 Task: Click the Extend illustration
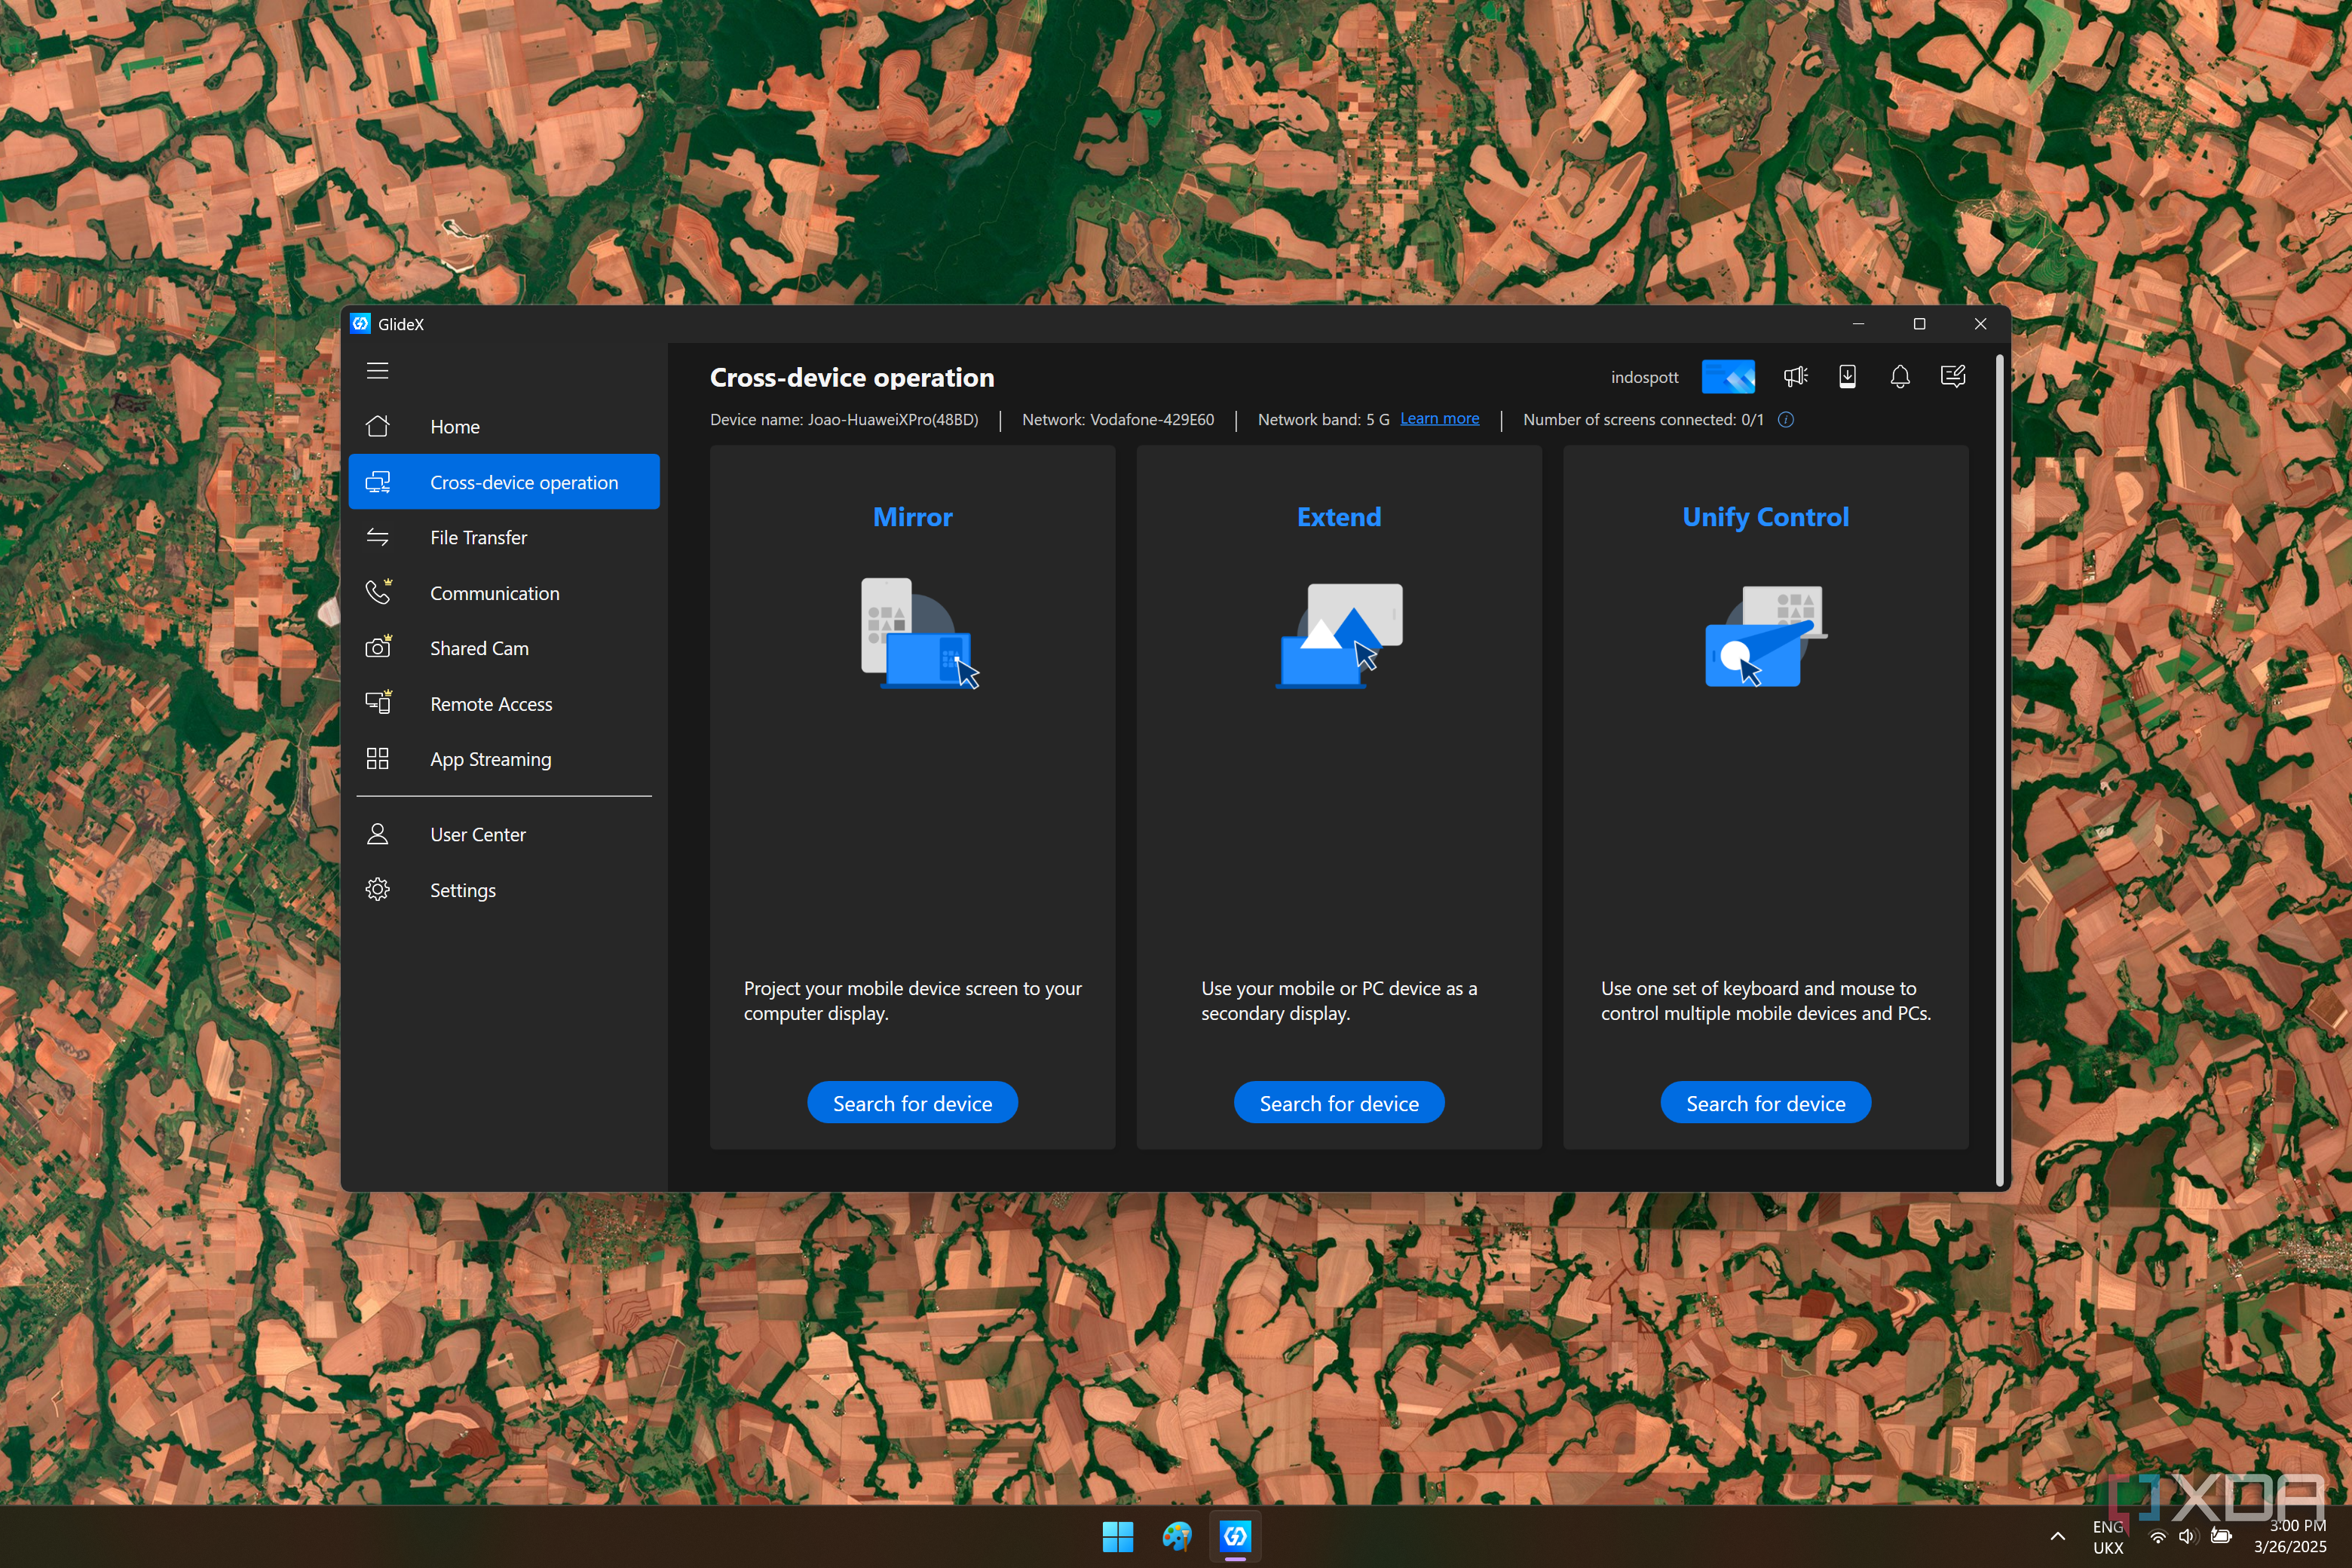point(1340,636)
